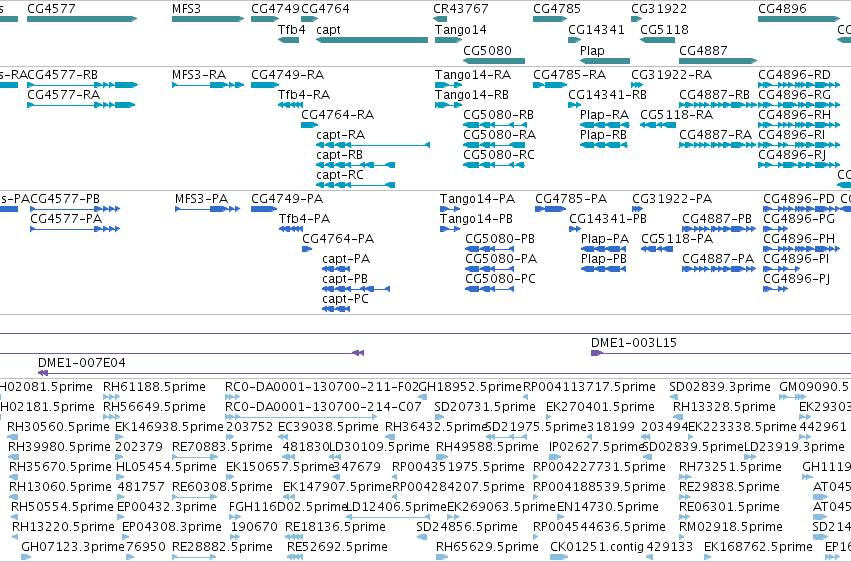Click the RH13328.5prime EST
This screenshot has width=851, height=562.
point(678,417)
